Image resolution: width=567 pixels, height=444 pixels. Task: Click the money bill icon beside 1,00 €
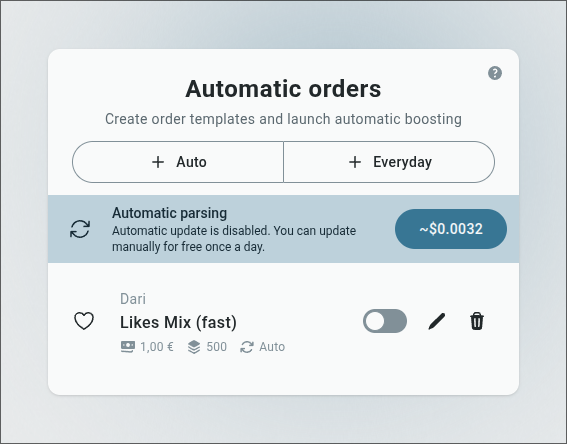(128, 347)
